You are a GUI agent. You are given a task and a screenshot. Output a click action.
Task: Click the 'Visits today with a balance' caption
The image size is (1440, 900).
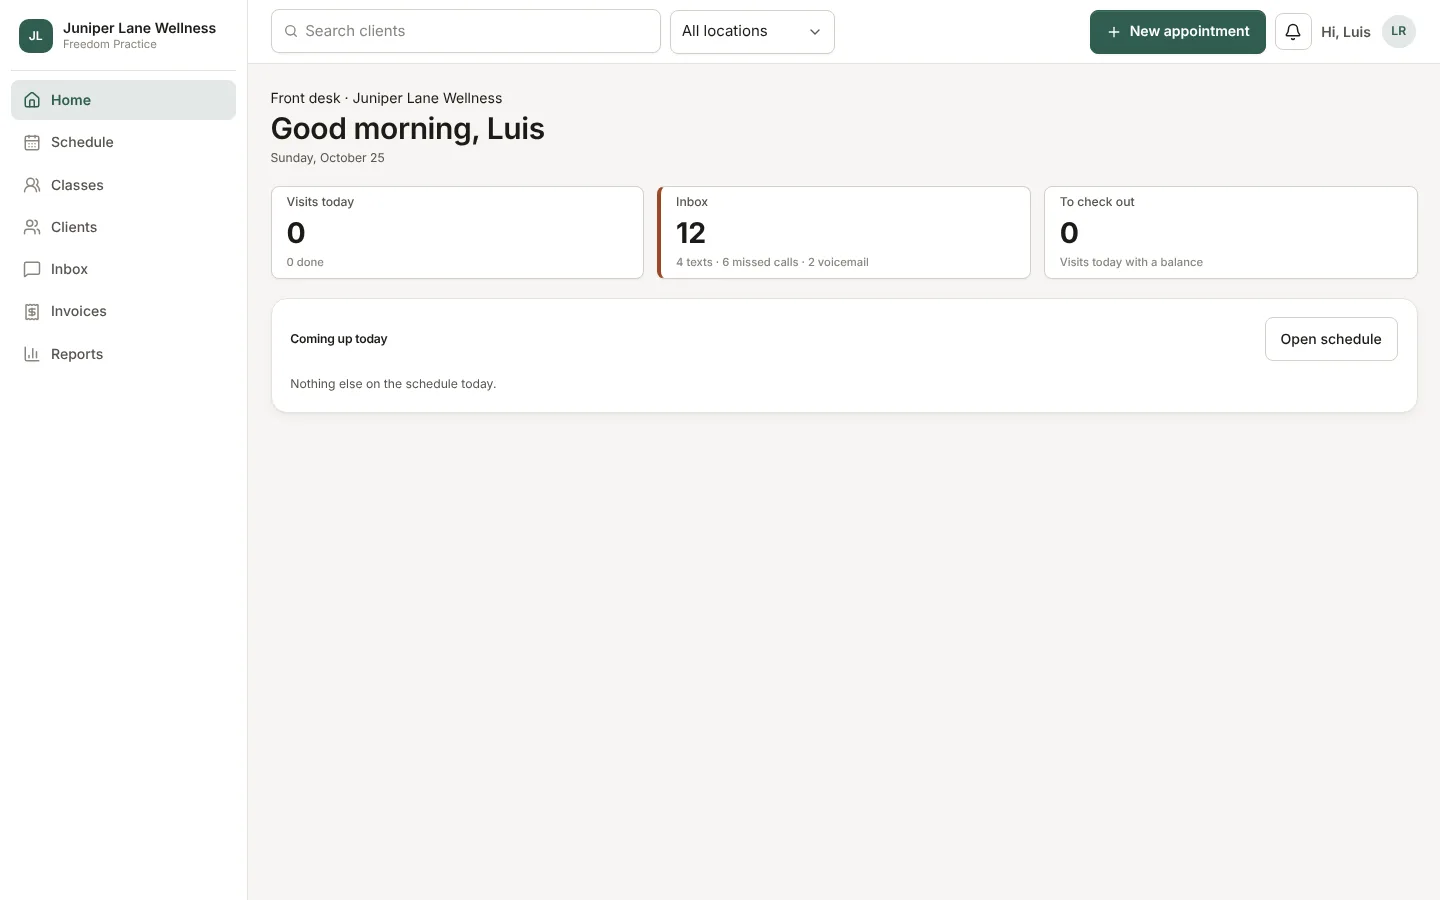1131,262
